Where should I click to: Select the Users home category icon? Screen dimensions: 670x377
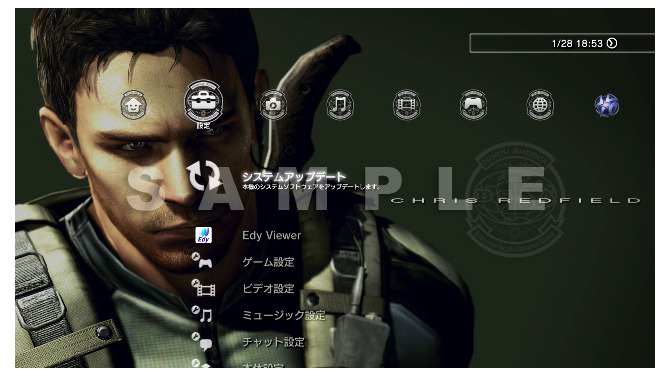pyautogui.click(x=133, y=105)
